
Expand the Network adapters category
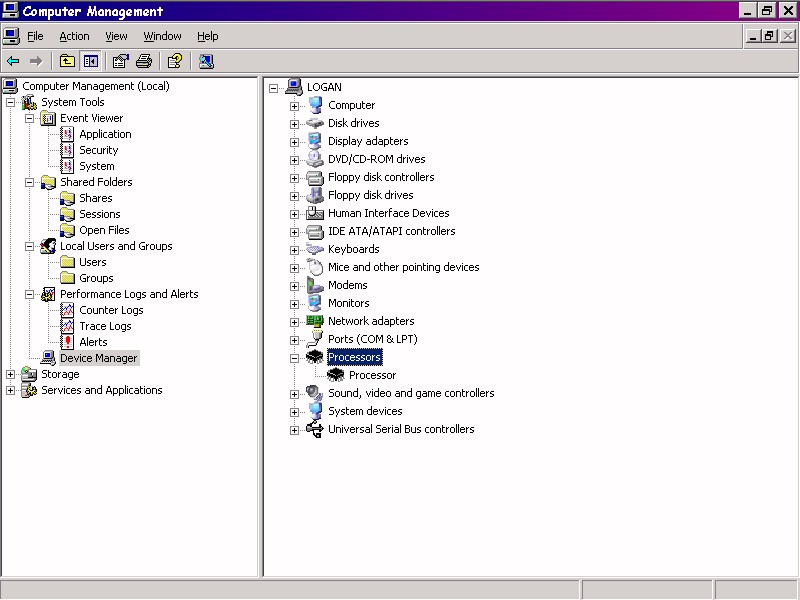pos(294,322)
